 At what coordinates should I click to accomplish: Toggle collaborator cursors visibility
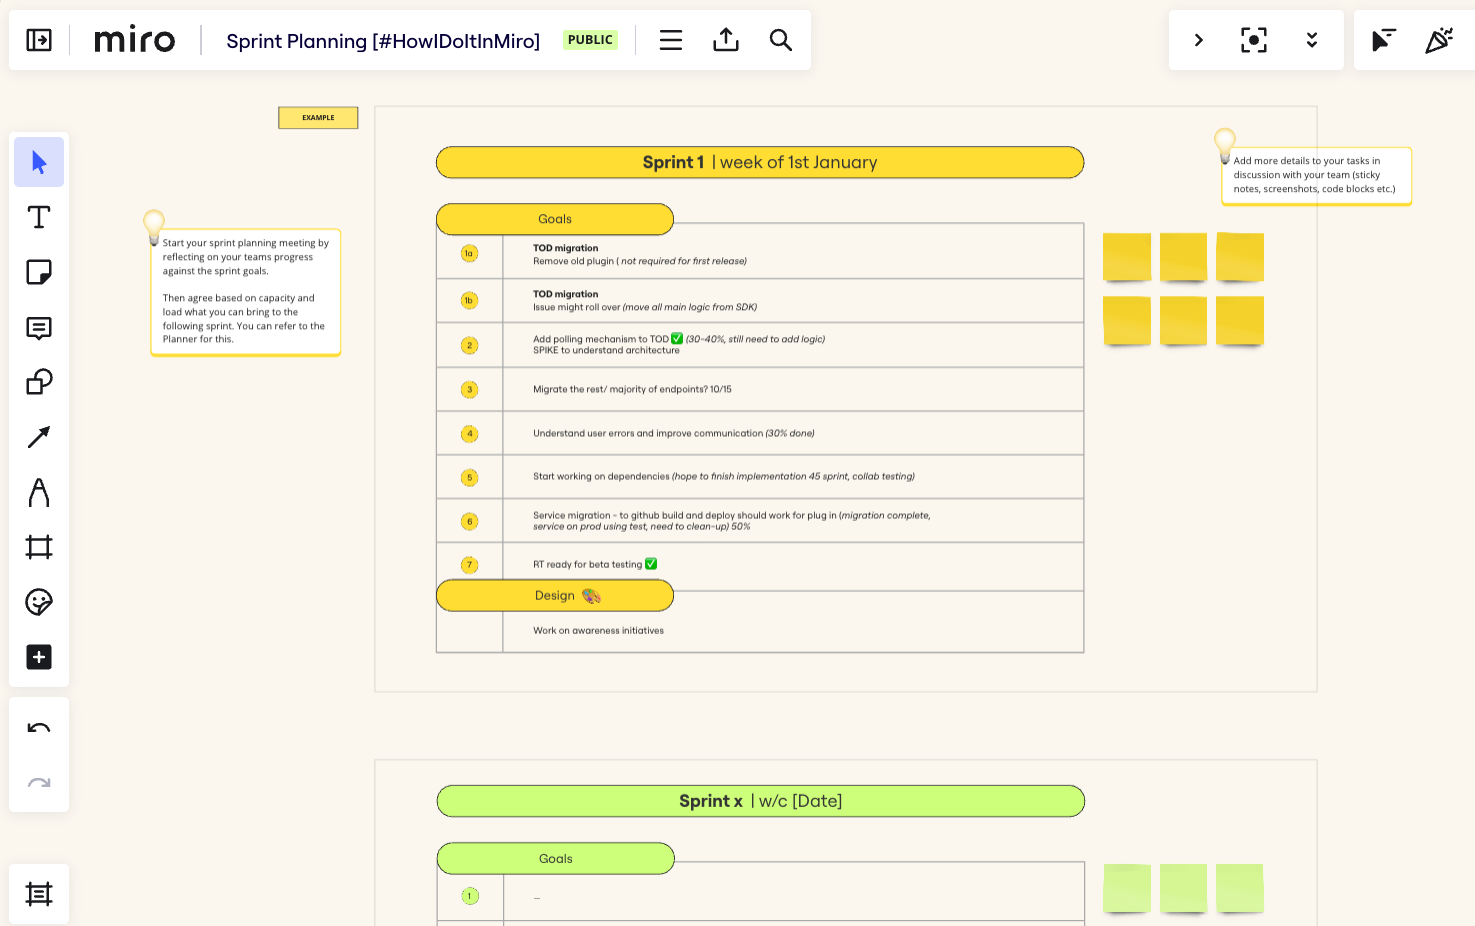point(1383,39)
